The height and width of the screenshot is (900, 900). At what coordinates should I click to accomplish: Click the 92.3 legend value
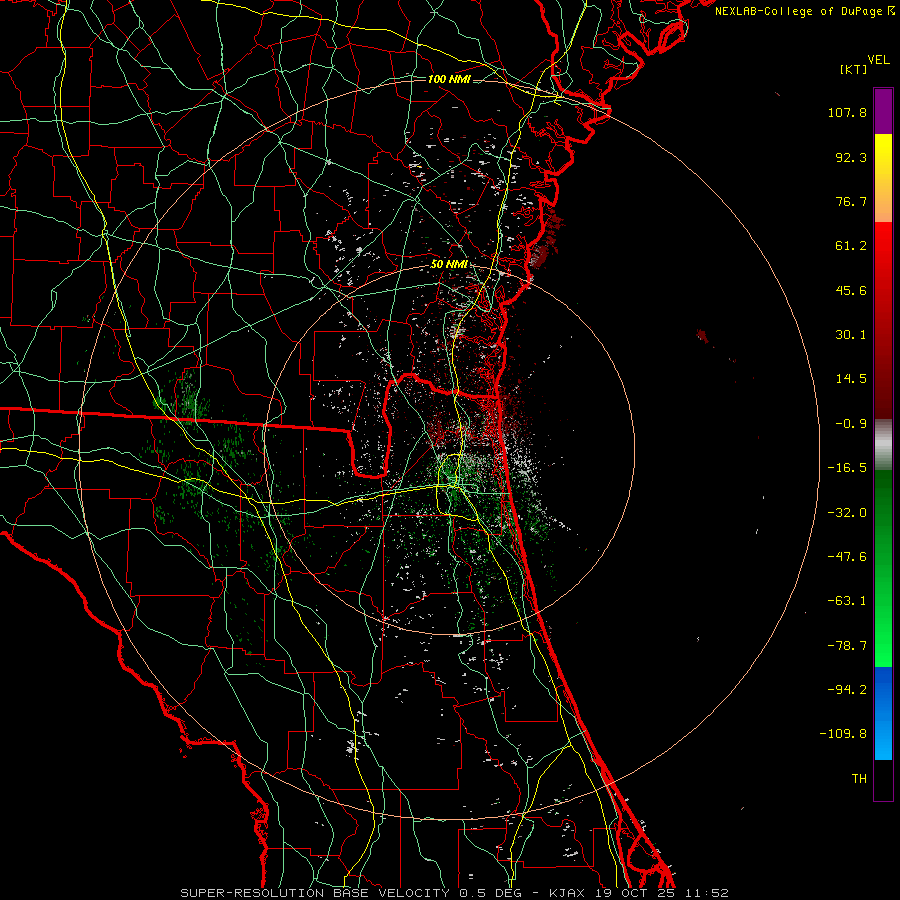(851, 157)
